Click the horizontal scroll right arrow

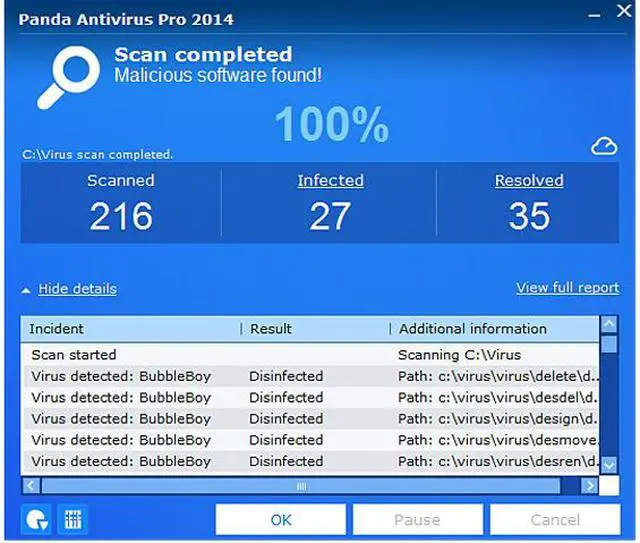(x=590, y=486)
